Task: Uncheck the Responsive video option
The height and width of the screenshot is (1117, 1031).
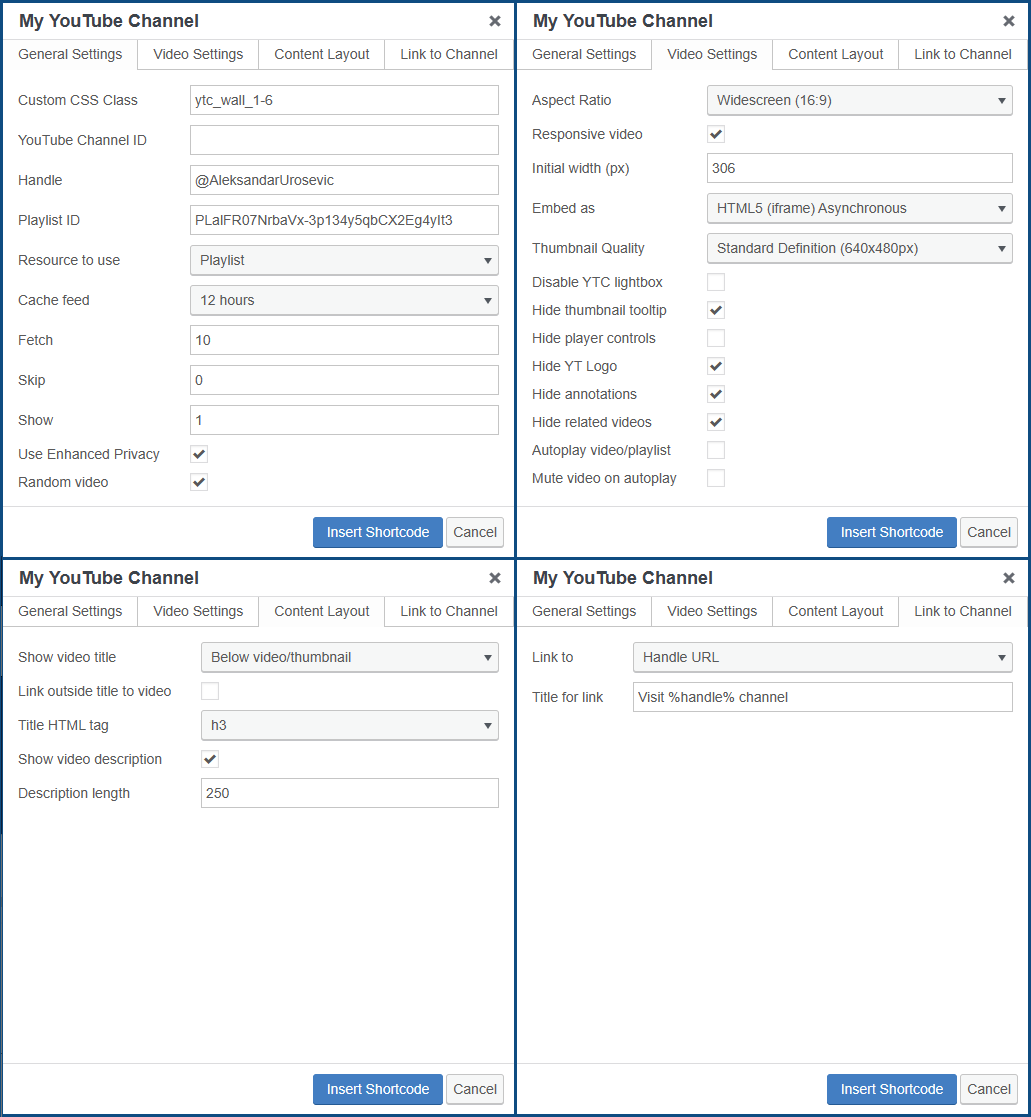Action: click(x=716, y=134)
